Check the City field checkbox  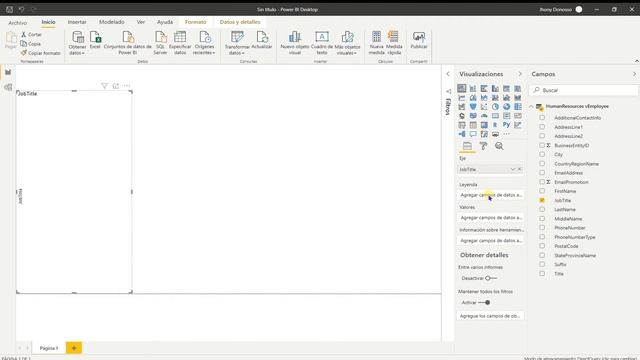click(542, 154)
